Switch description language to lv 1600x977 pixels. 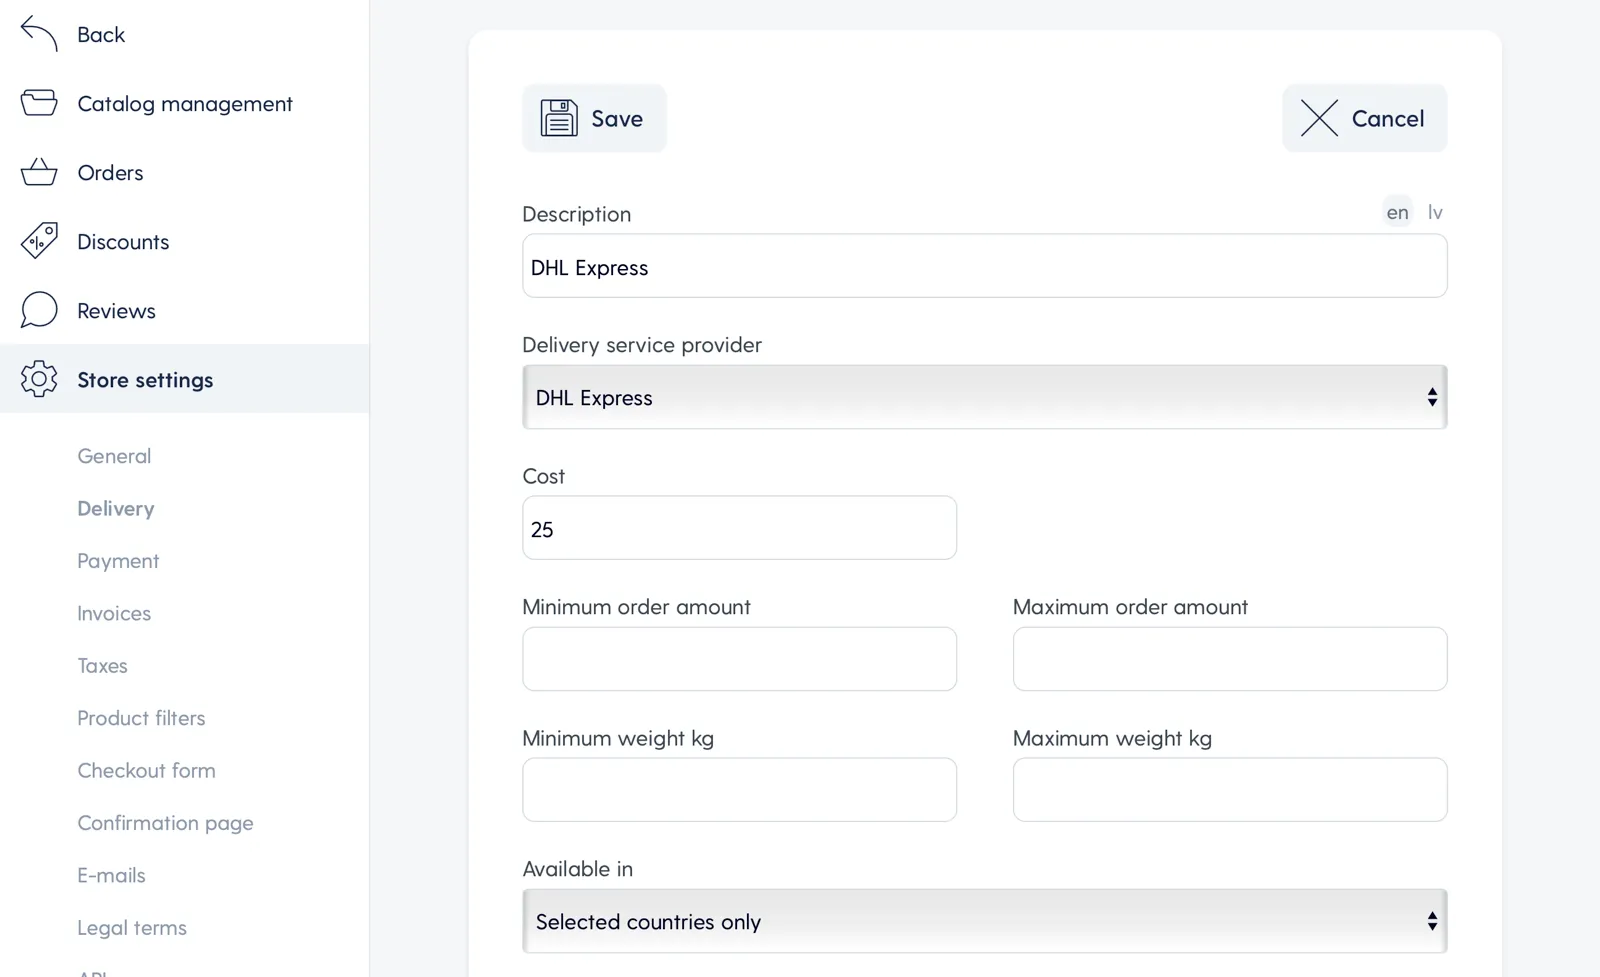coord(1435,212)
